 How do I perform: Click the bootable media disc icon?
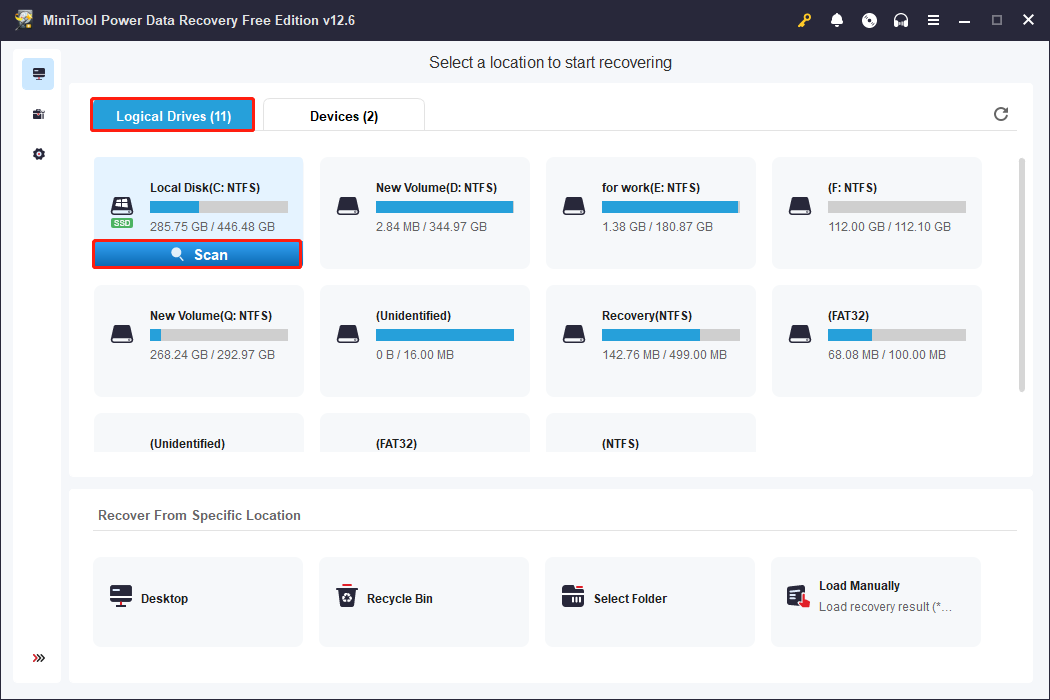click(869, 19)
